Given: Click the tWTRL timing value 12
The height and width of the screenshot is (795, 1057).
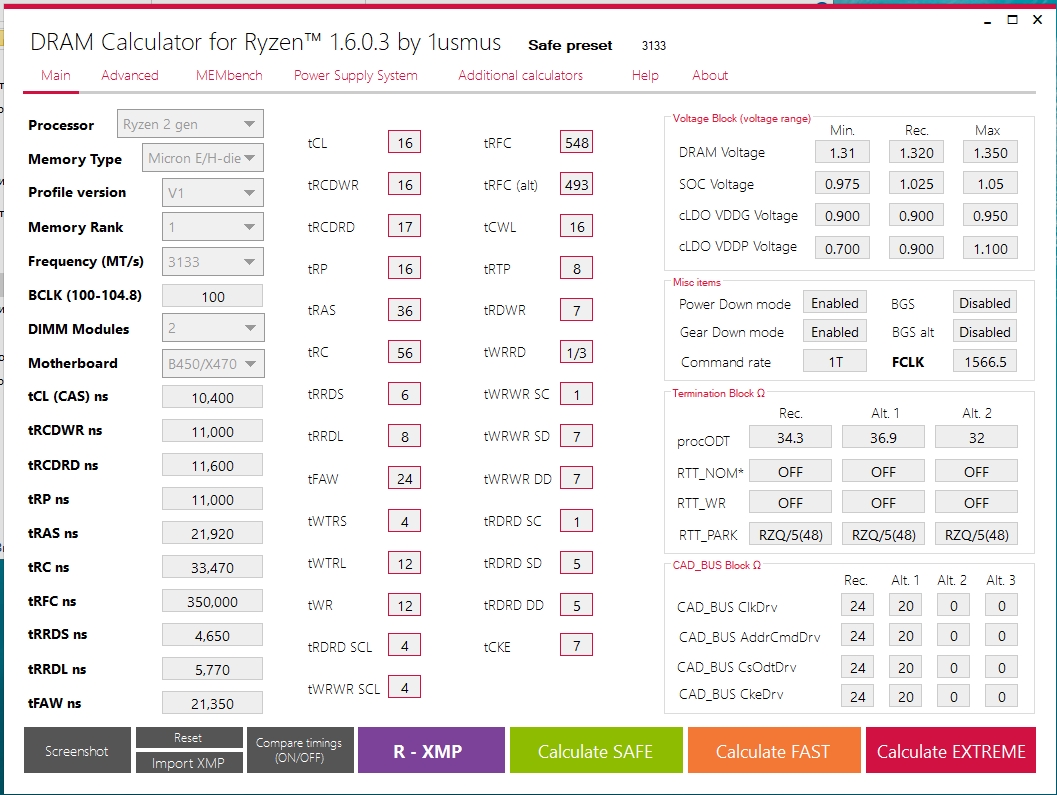Looking at the screenshot, I should pos(404,562).
